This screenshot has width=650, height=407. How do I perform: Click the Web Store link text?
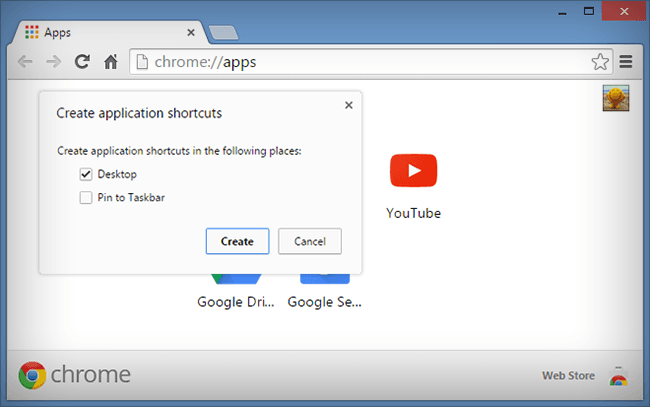pyautogui.click(x=568, y=376)
